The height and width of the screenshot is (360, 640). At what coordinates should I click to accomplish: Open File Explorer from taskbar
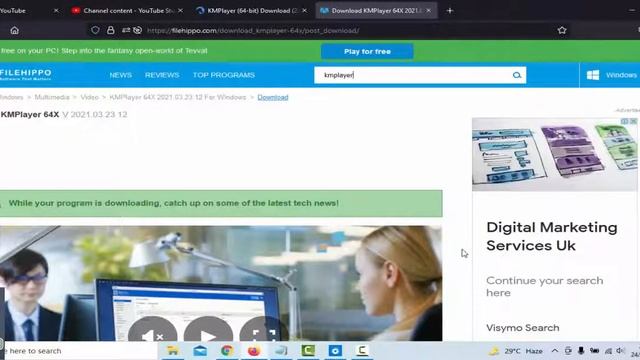point(173,351)
